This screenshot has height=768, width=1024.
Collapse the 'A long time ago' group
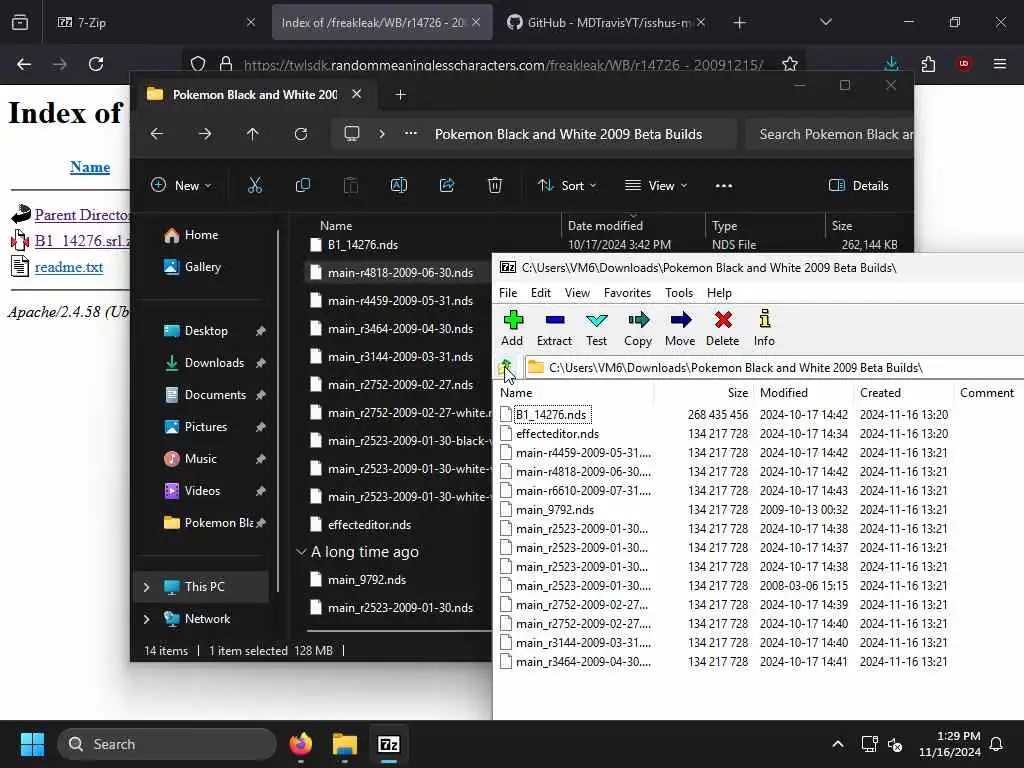[x=301, y=552]
